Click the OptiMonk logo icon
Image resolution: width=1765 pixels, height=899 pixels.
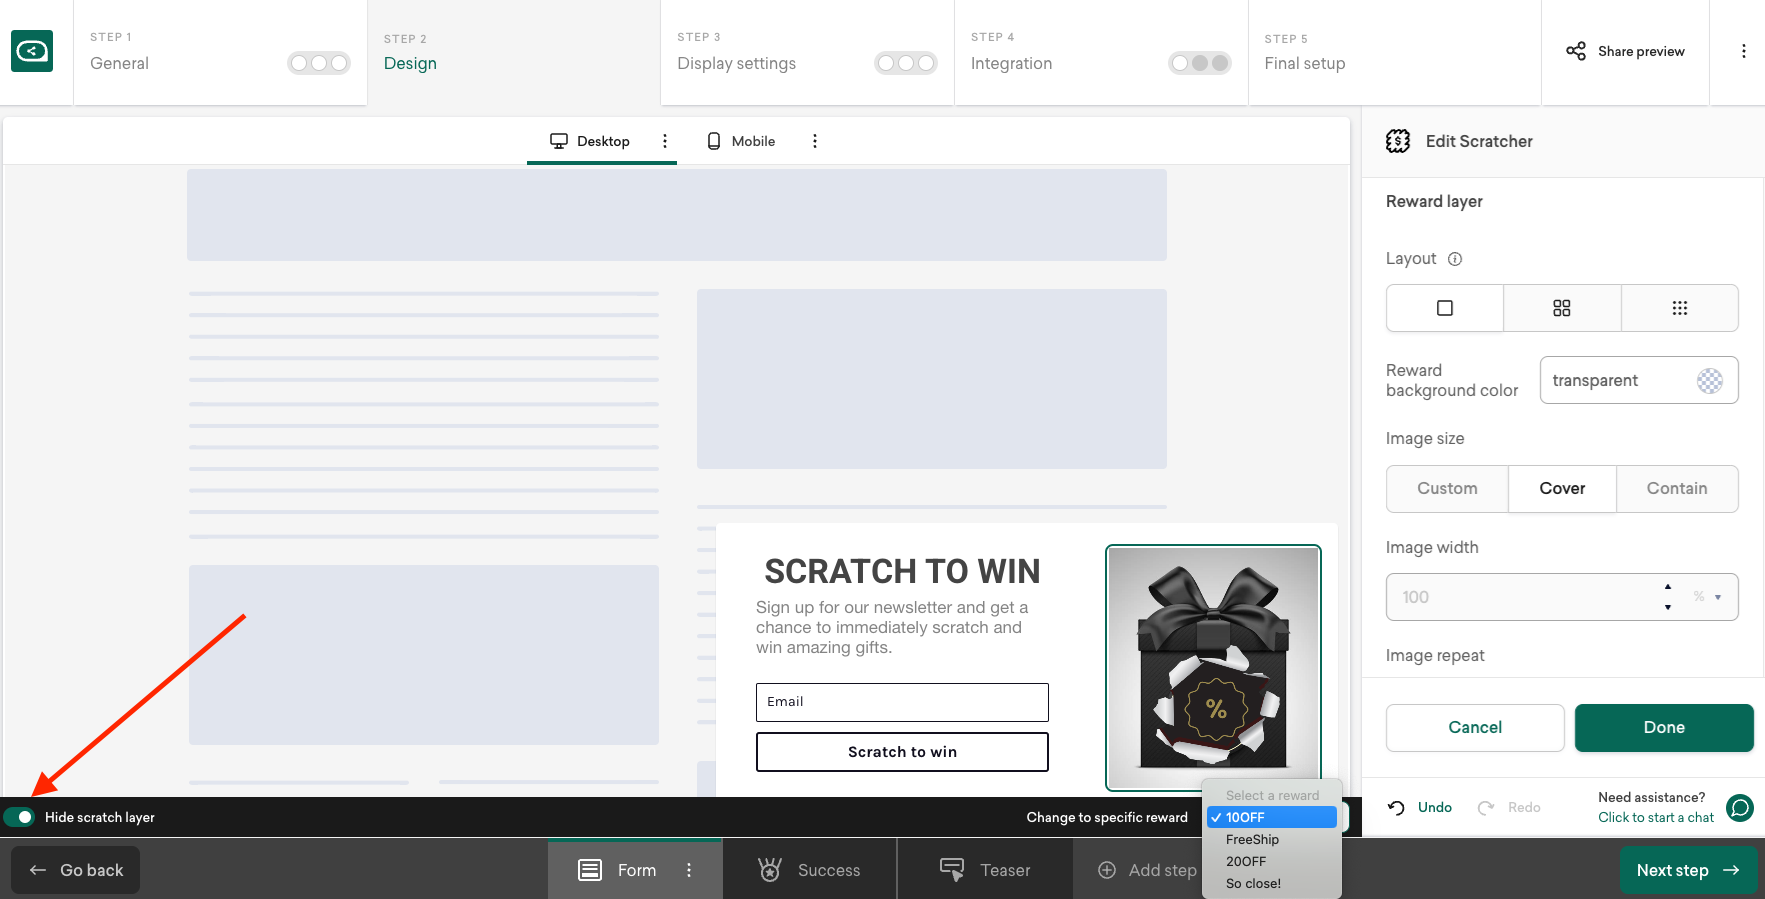point(32,51)
